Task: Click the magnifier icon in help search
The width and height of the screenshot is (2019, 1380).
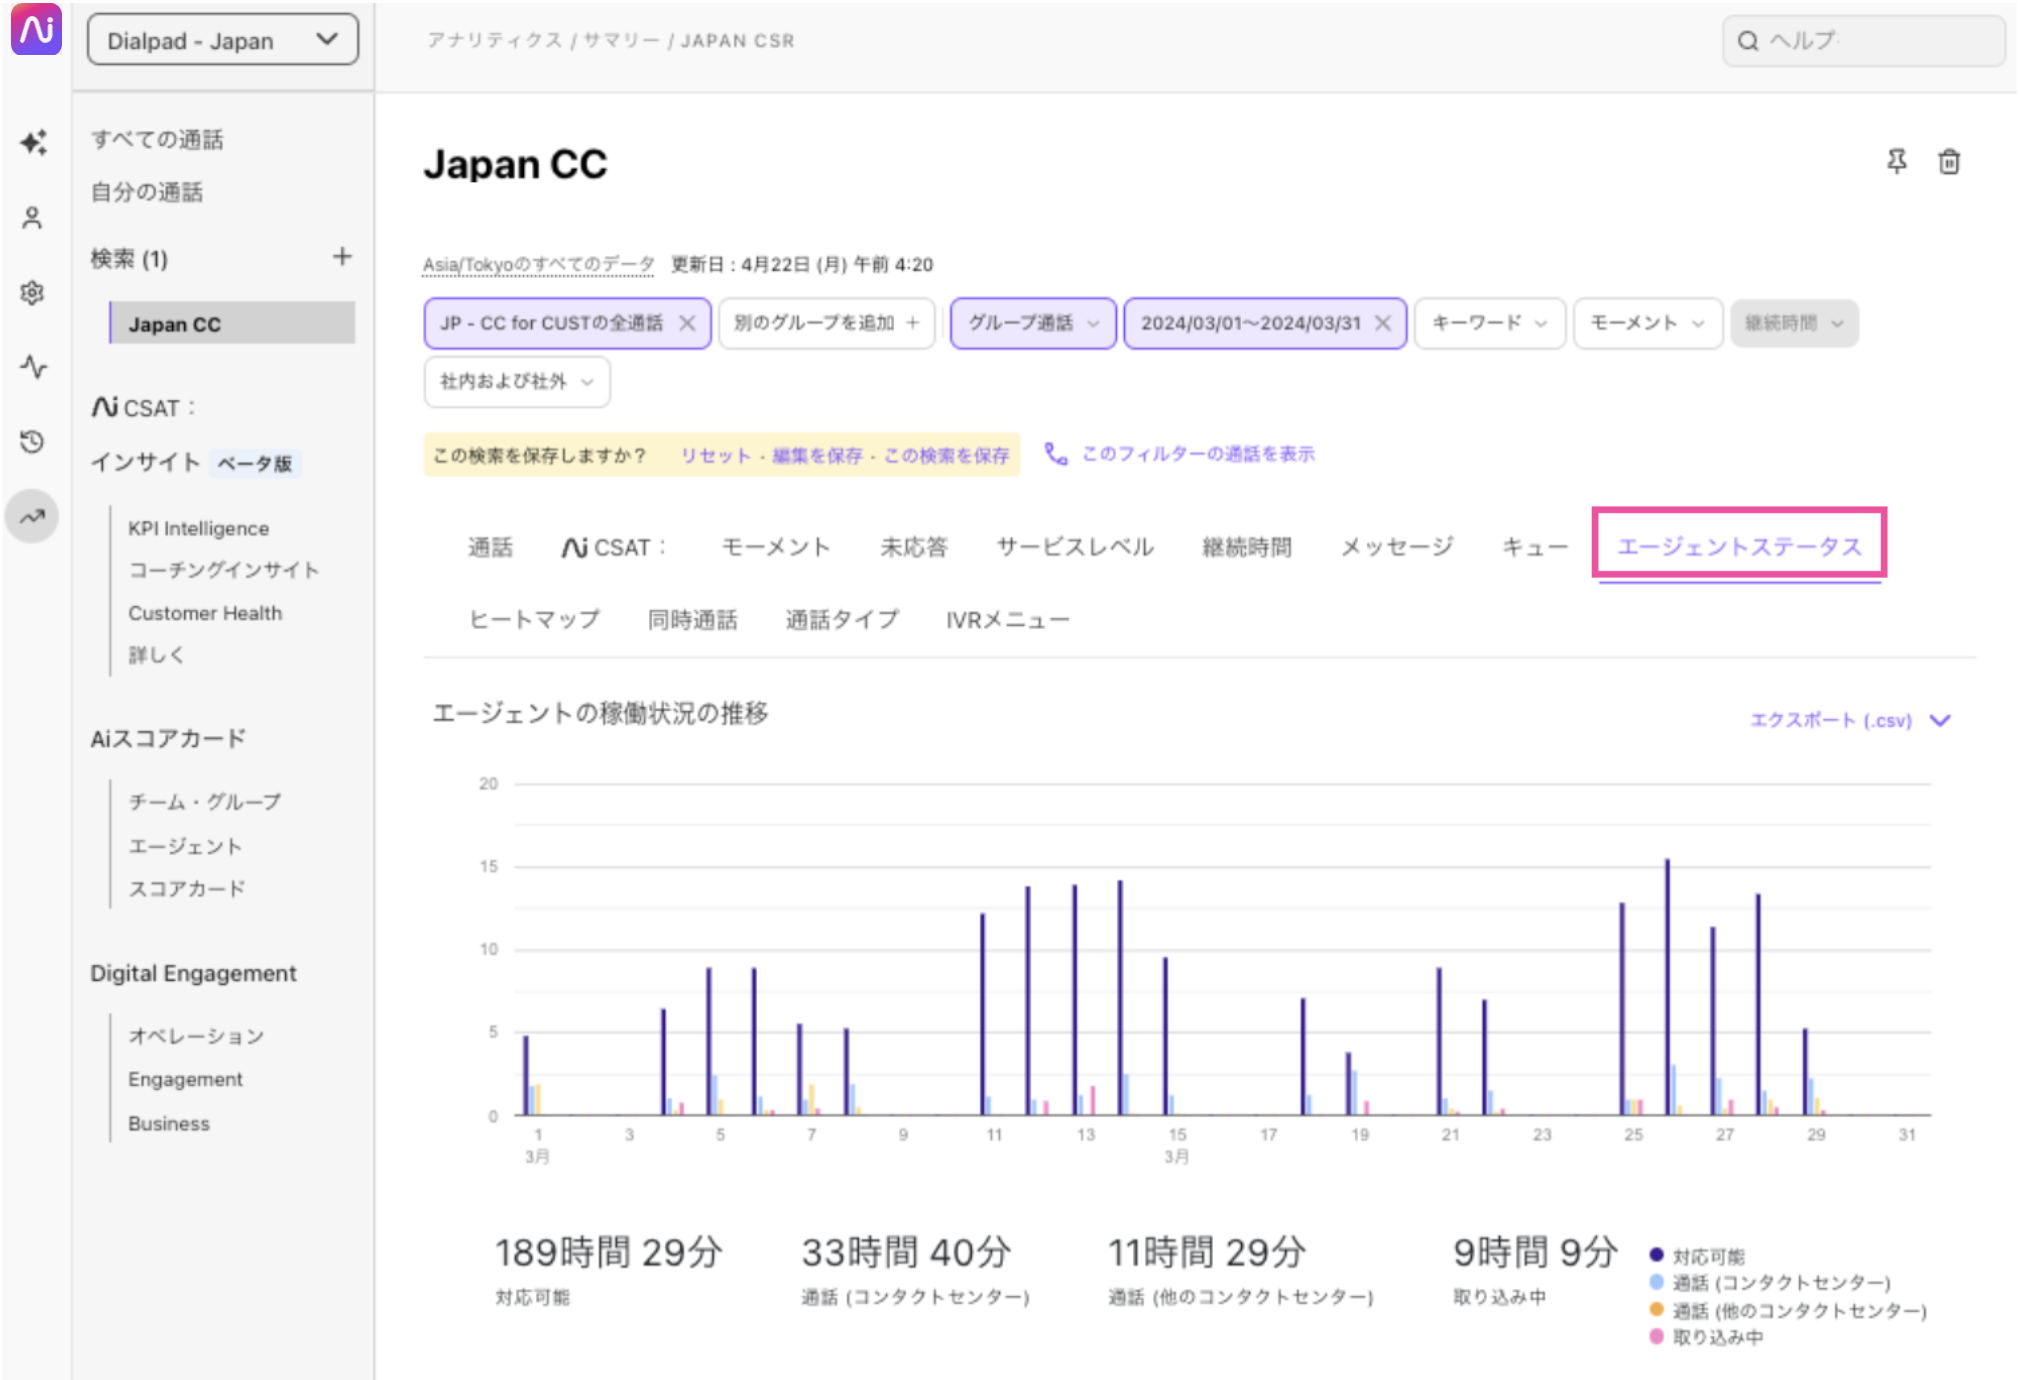Action: [x=1747, y=41]
